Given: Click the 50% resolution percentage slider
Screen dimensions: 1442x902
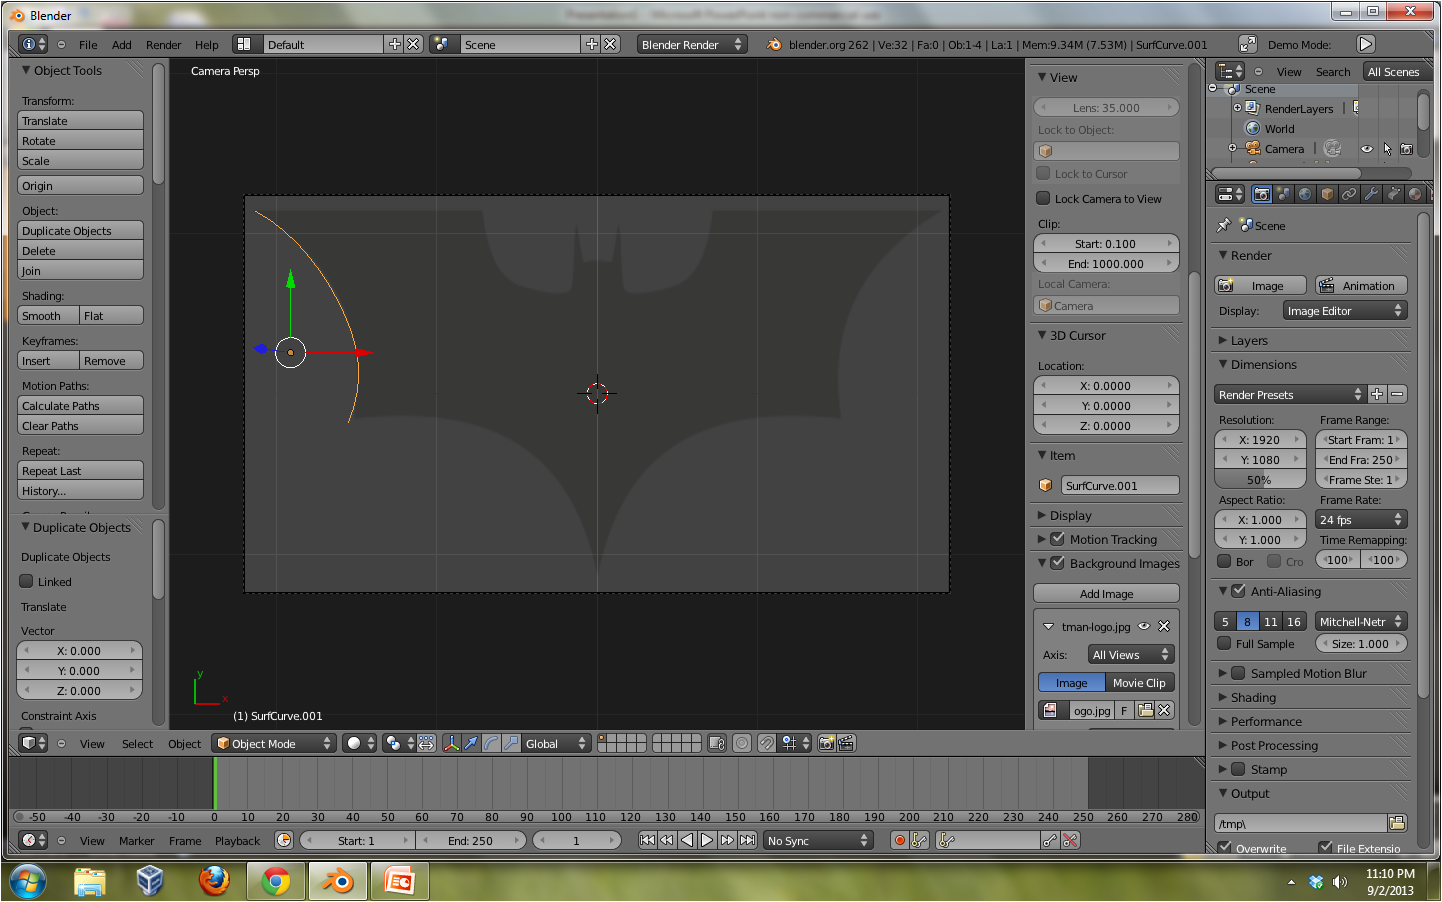Looking at the screenshot, I should [1260, 480].
